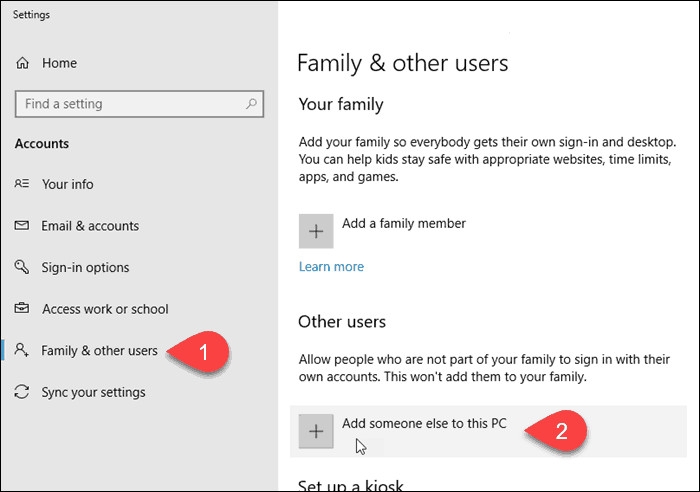This screenshot has width=700, height=492.
Task: Click the Sync your settings arrows icon
Action: pos(23,392)
